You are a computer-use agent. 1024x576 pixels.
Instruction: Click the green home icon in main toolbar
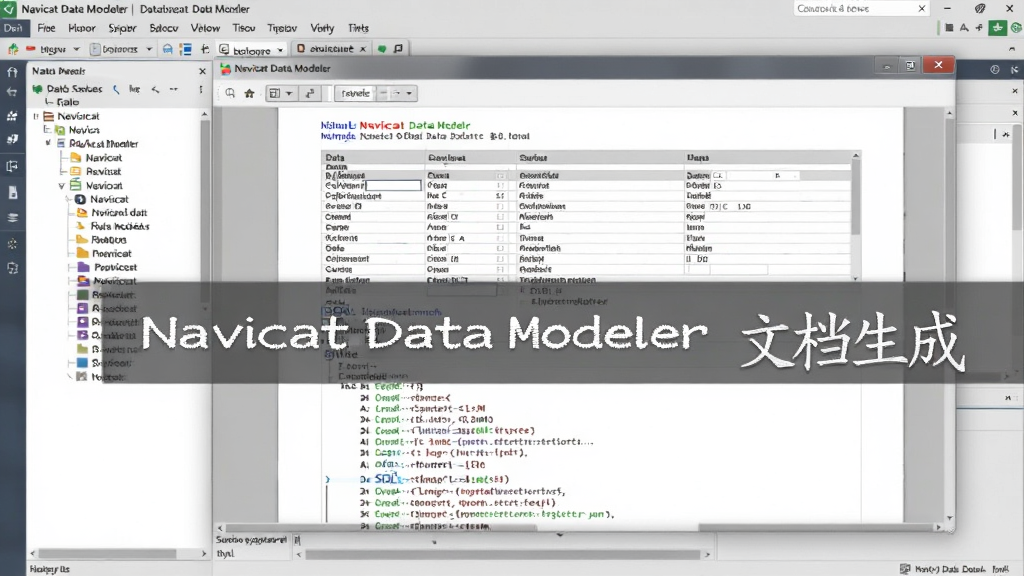pyautogui.click(x=12, y=49)
